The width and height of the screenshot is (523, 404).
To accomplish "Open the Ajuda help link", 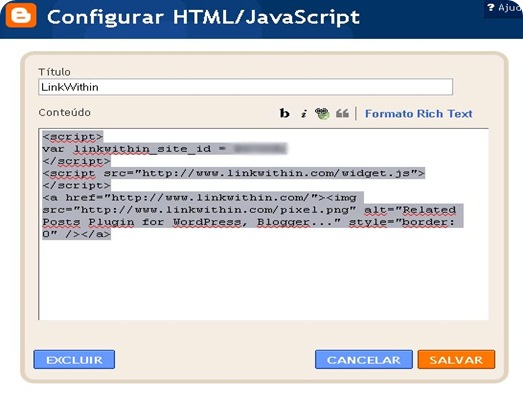I will coord(505,7).
